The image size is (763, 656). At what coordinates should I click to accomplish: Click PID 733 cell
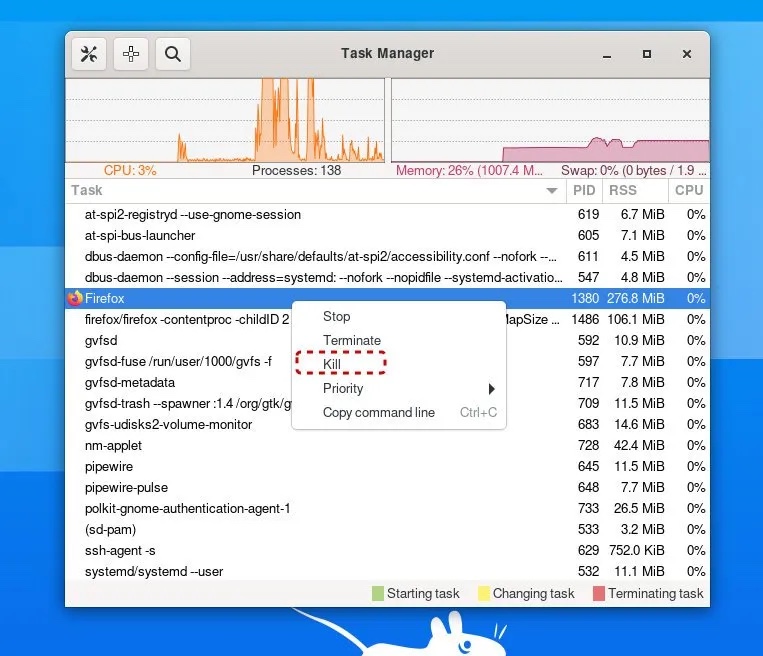(588, 508)
